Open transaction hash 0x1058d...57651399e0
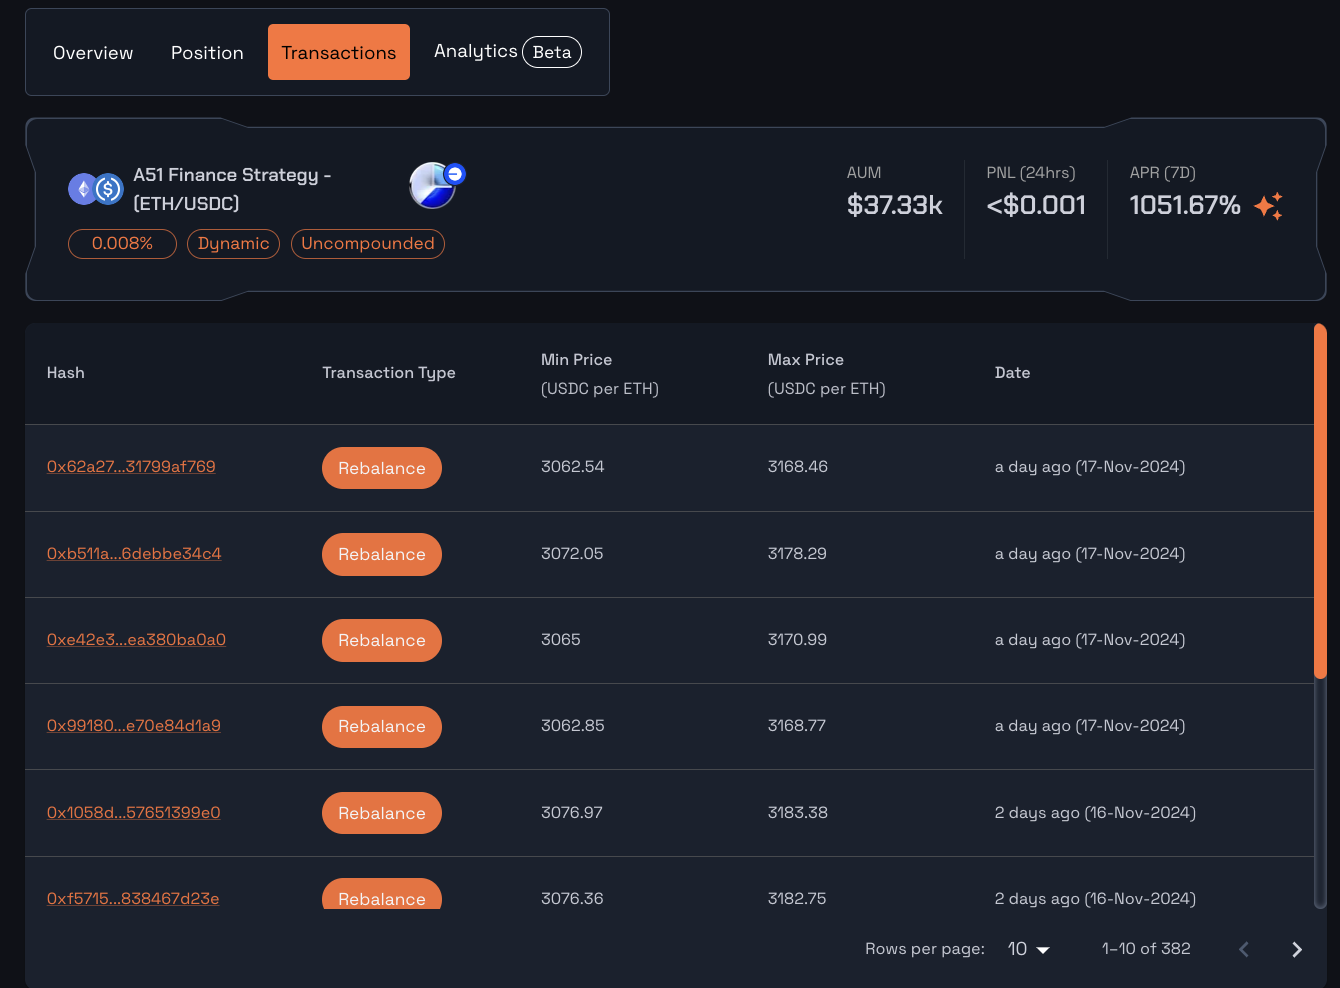The image size is (1340, 988). click(134, 813)
